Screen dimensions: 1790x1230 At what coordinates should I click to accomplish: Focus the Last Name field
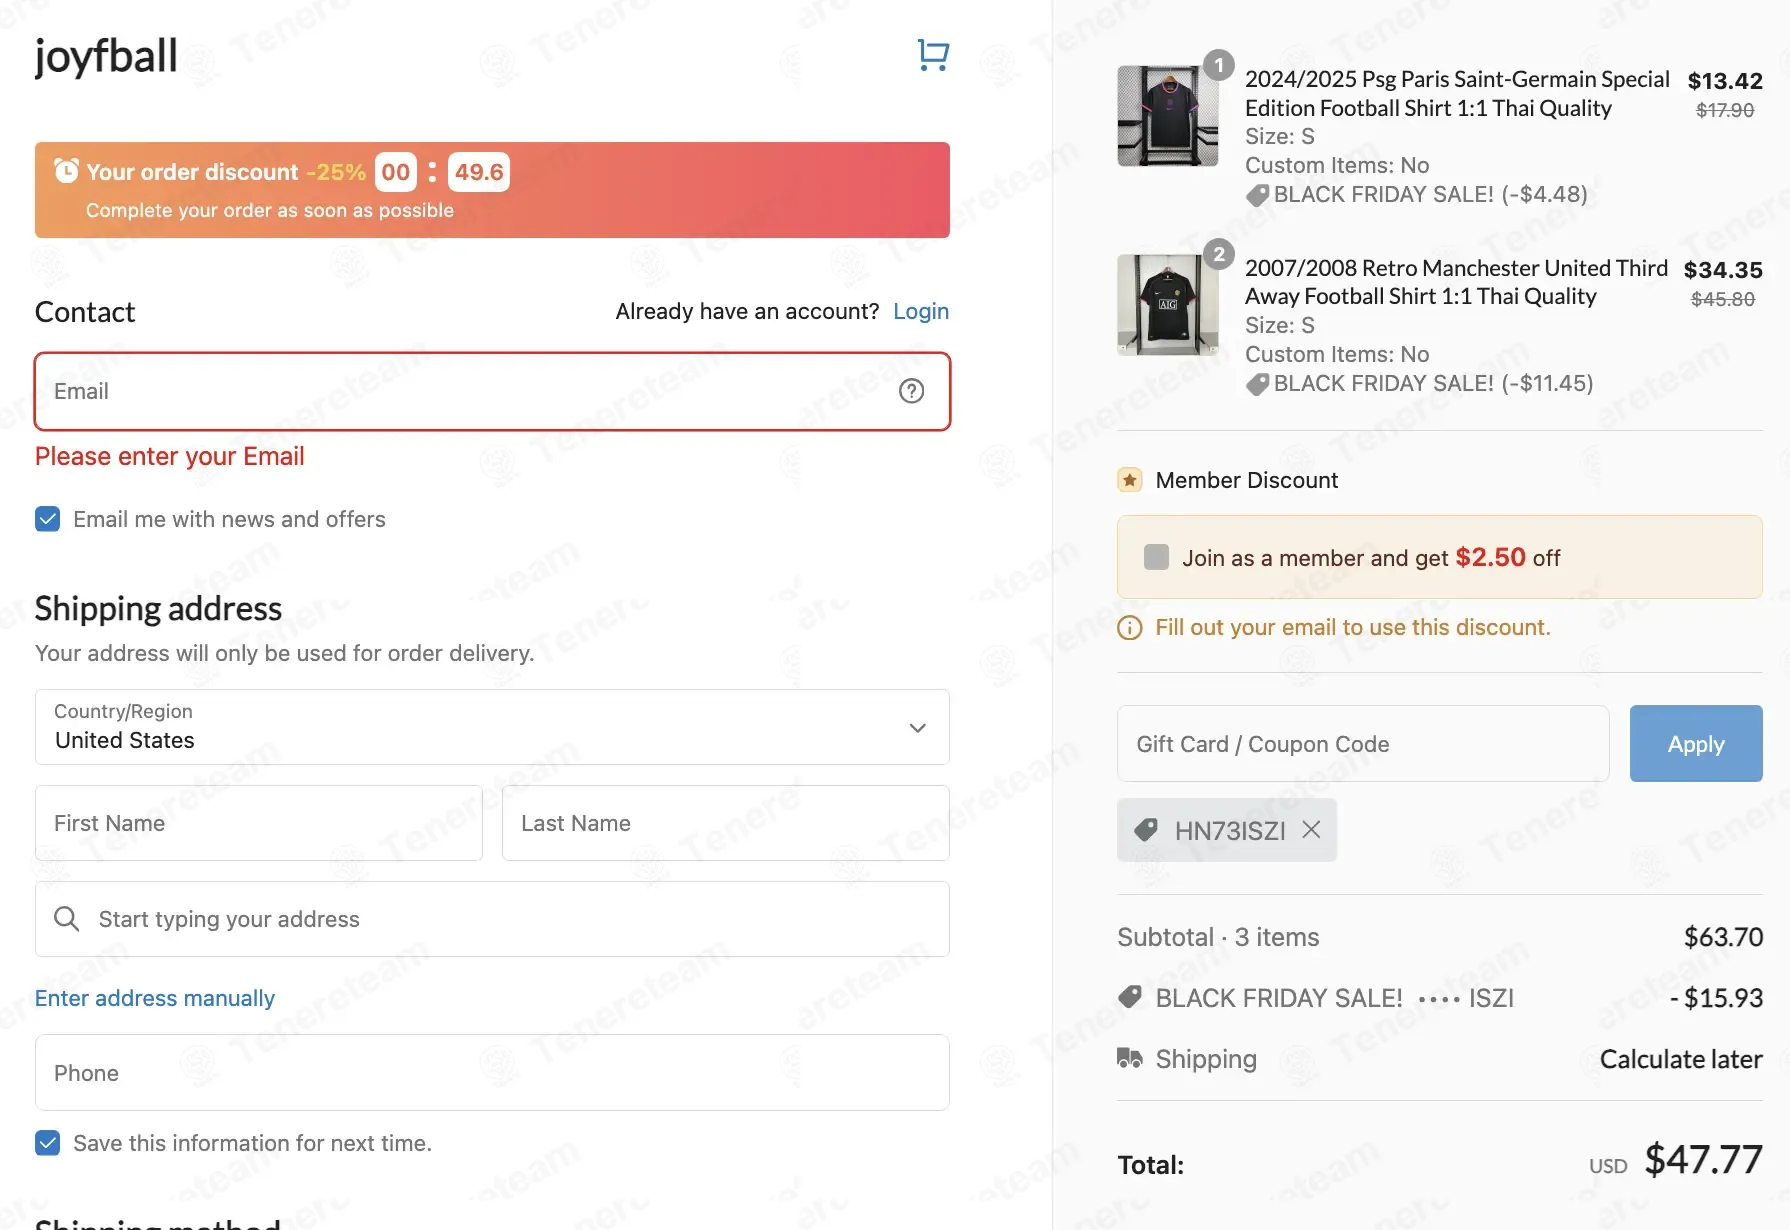point(726,823)
